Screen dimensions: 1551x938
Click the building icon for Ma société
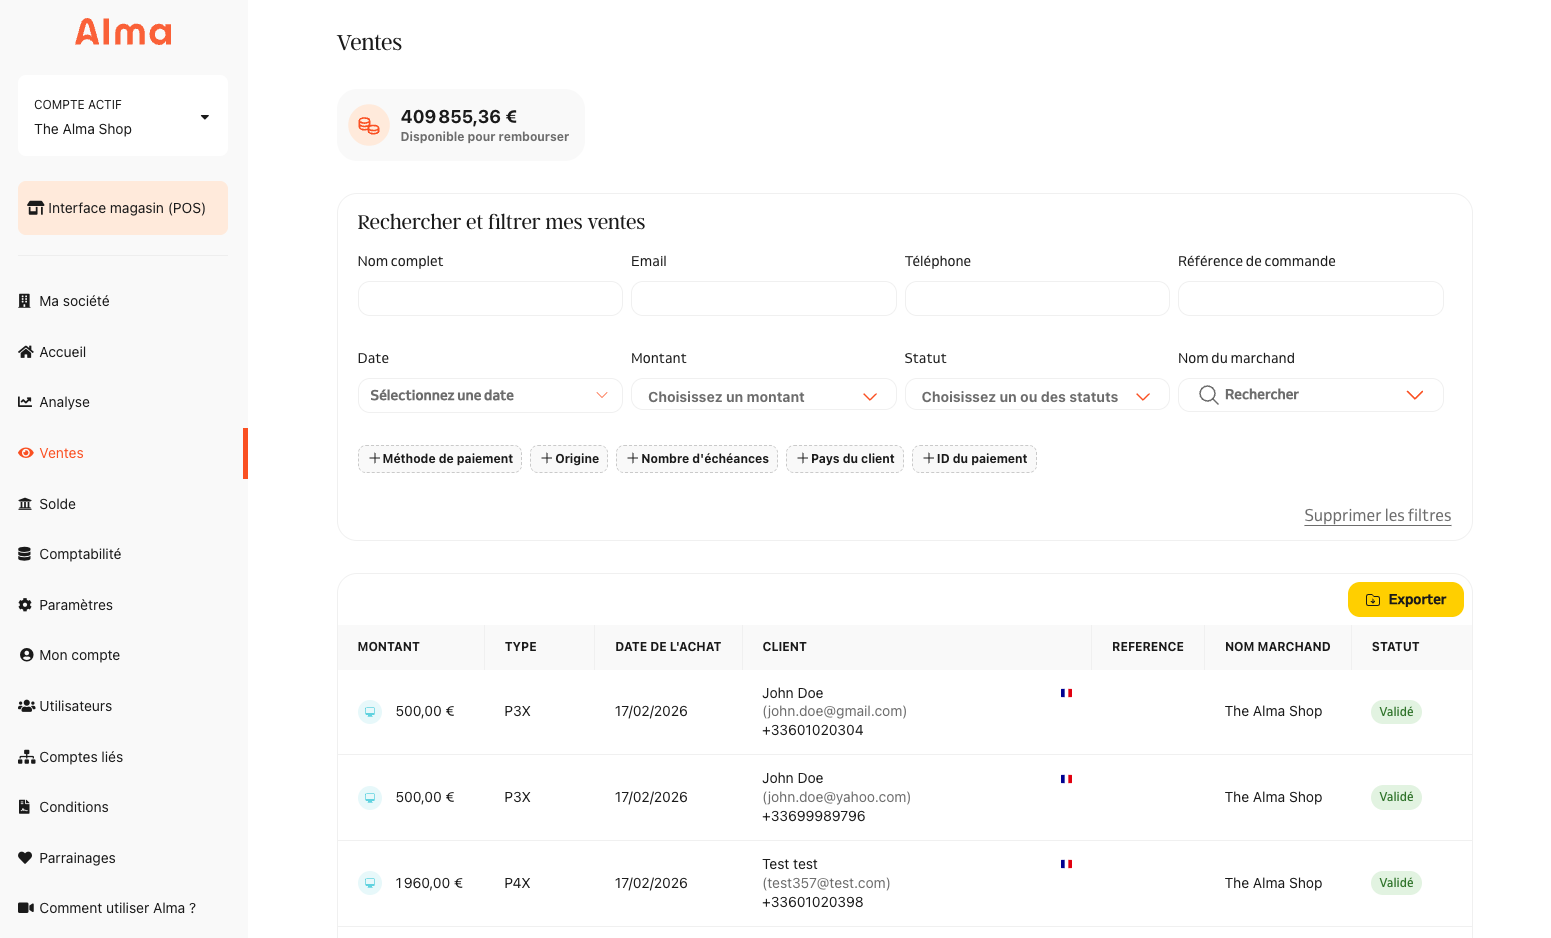(x=25, y=301)
